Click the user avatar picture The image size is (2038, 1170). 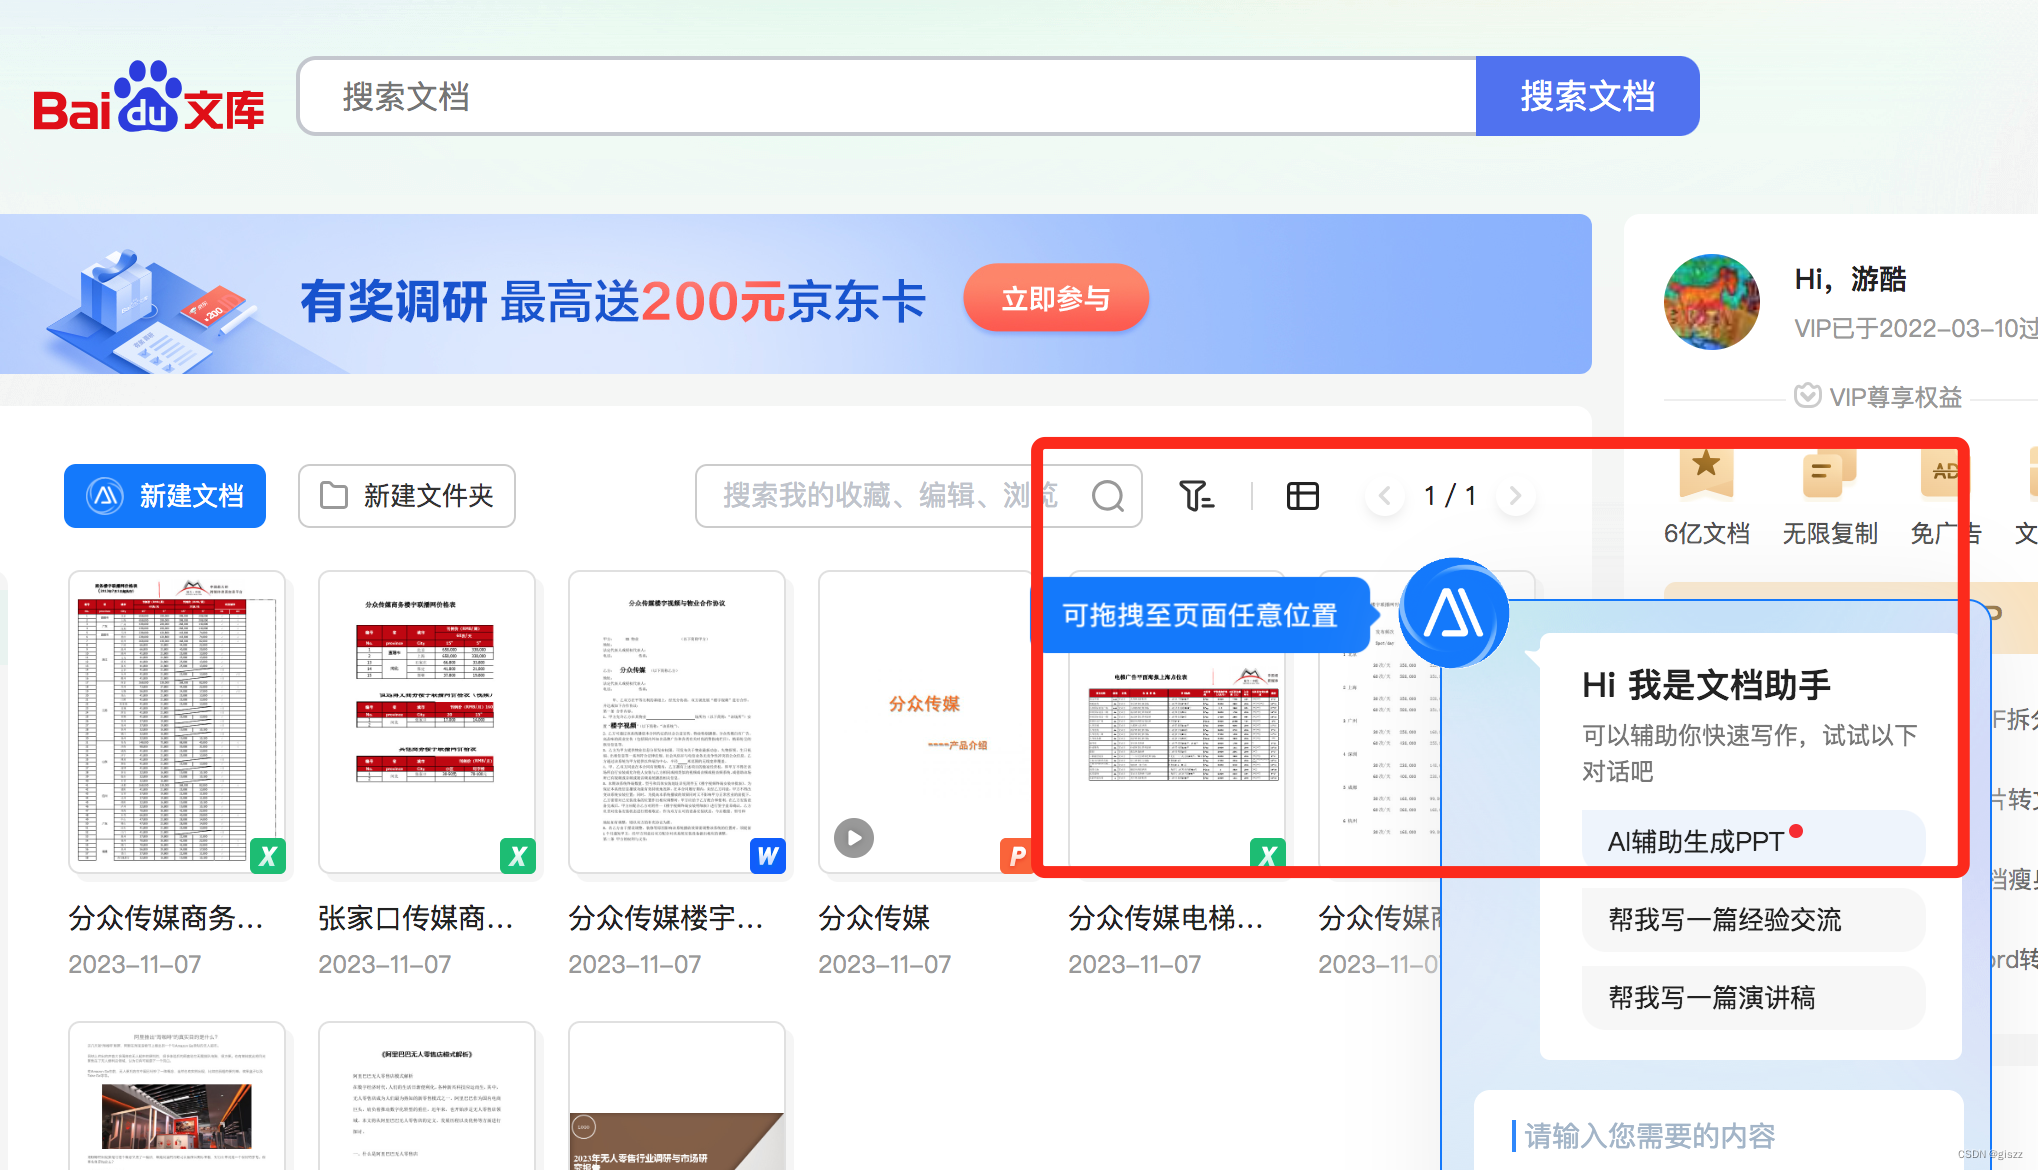pos(1711,302)
